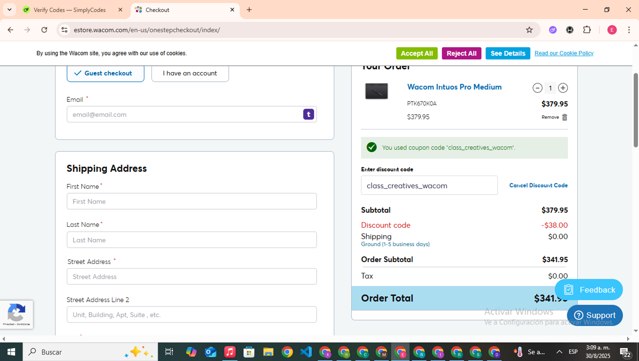Viewport: 639px width, 361px height.
Task: Reject all cookies
Action: pyautogui.click(x=461, y=53)
